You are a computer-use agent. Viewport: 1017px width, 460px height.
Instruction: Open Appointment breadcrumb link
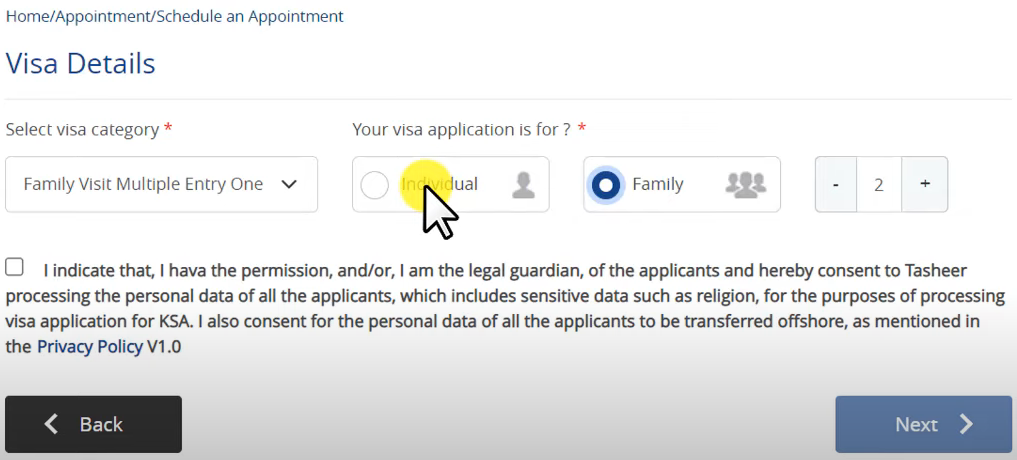(104, 16)
